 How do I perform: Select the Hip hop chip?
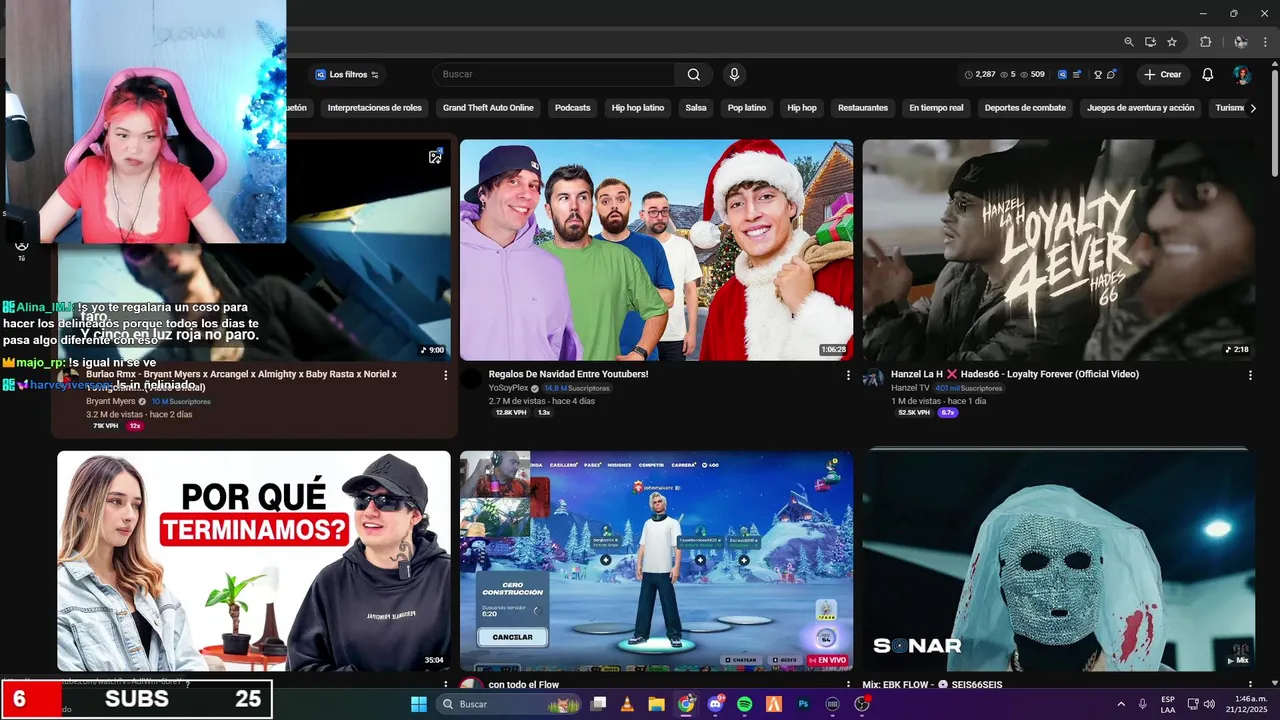pos(802,108)
